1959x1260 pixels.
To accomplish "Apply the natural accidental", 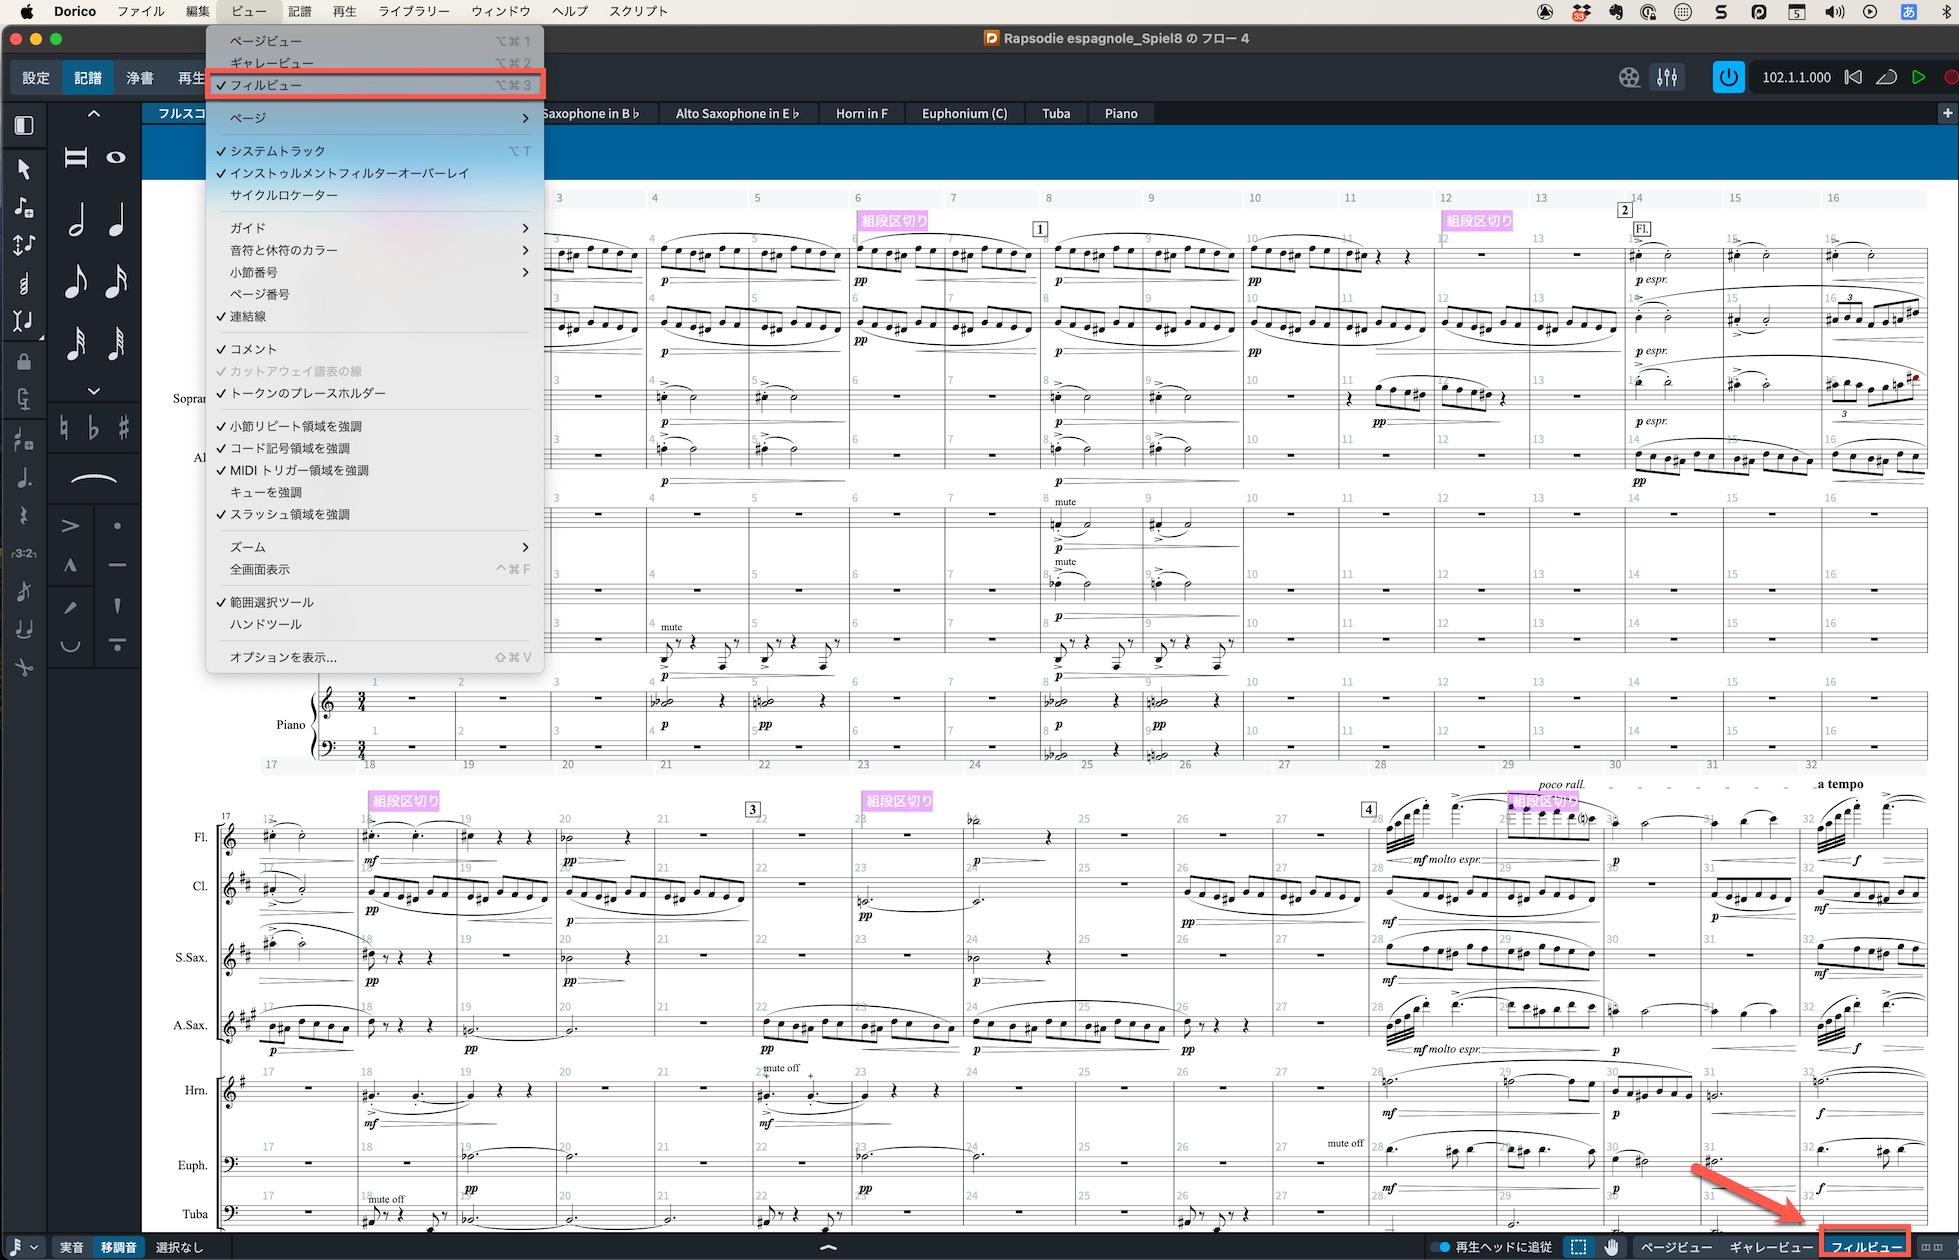I will coord(64,428).
